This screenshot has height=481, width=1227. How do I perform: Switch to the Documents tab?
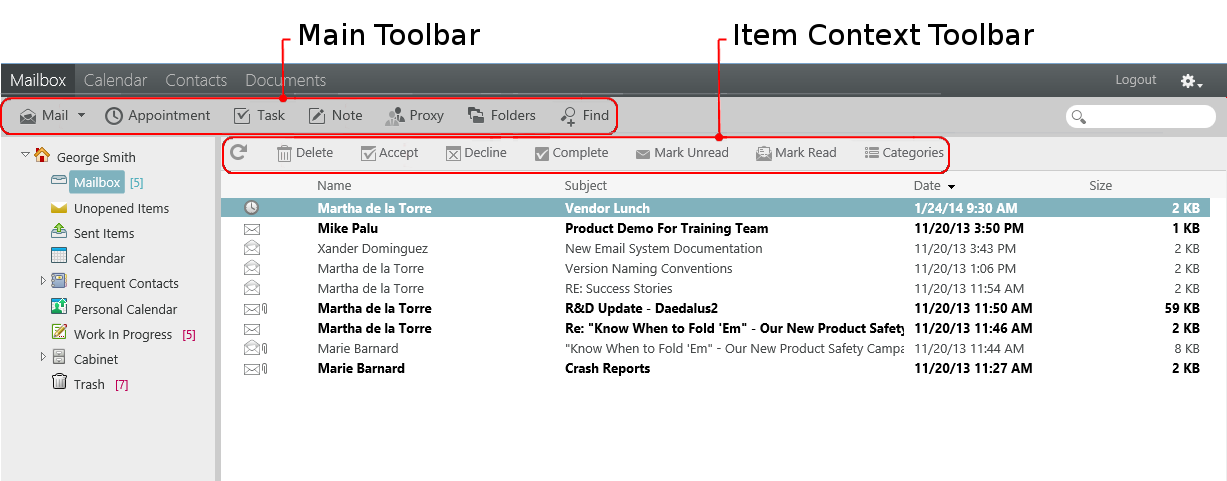click(x=285, y=80)
